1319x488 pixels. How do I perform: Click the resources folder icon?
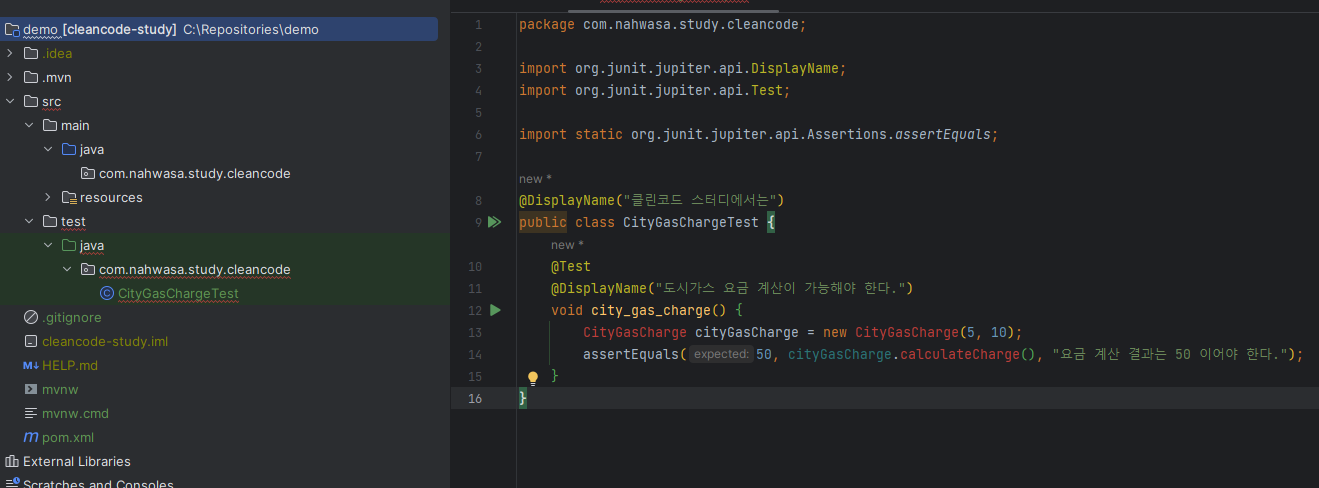point(69,197)
